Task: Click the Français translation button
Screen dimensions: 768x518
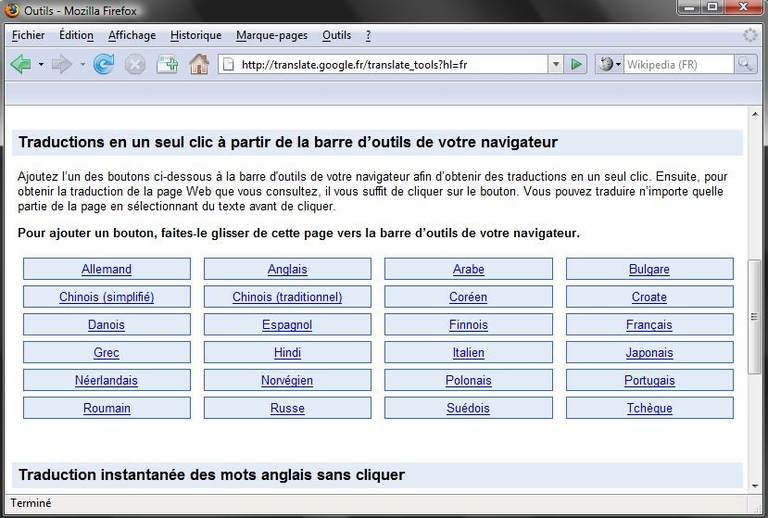Action: tap(649, 325)
